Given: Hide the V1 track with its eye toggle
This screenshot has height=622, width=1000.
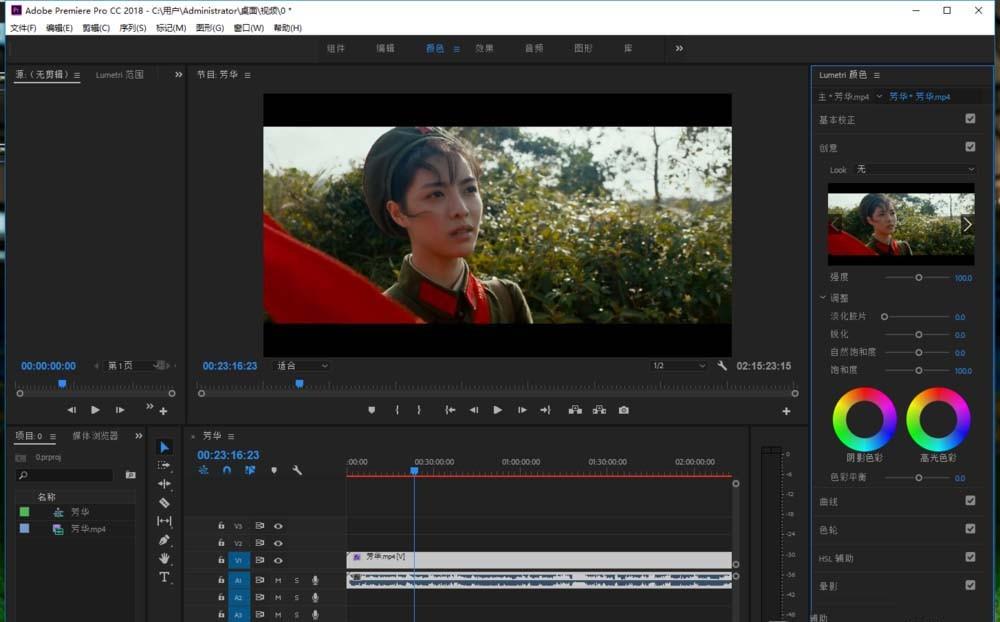Looking at the screenshot, I should click(278, 559).
